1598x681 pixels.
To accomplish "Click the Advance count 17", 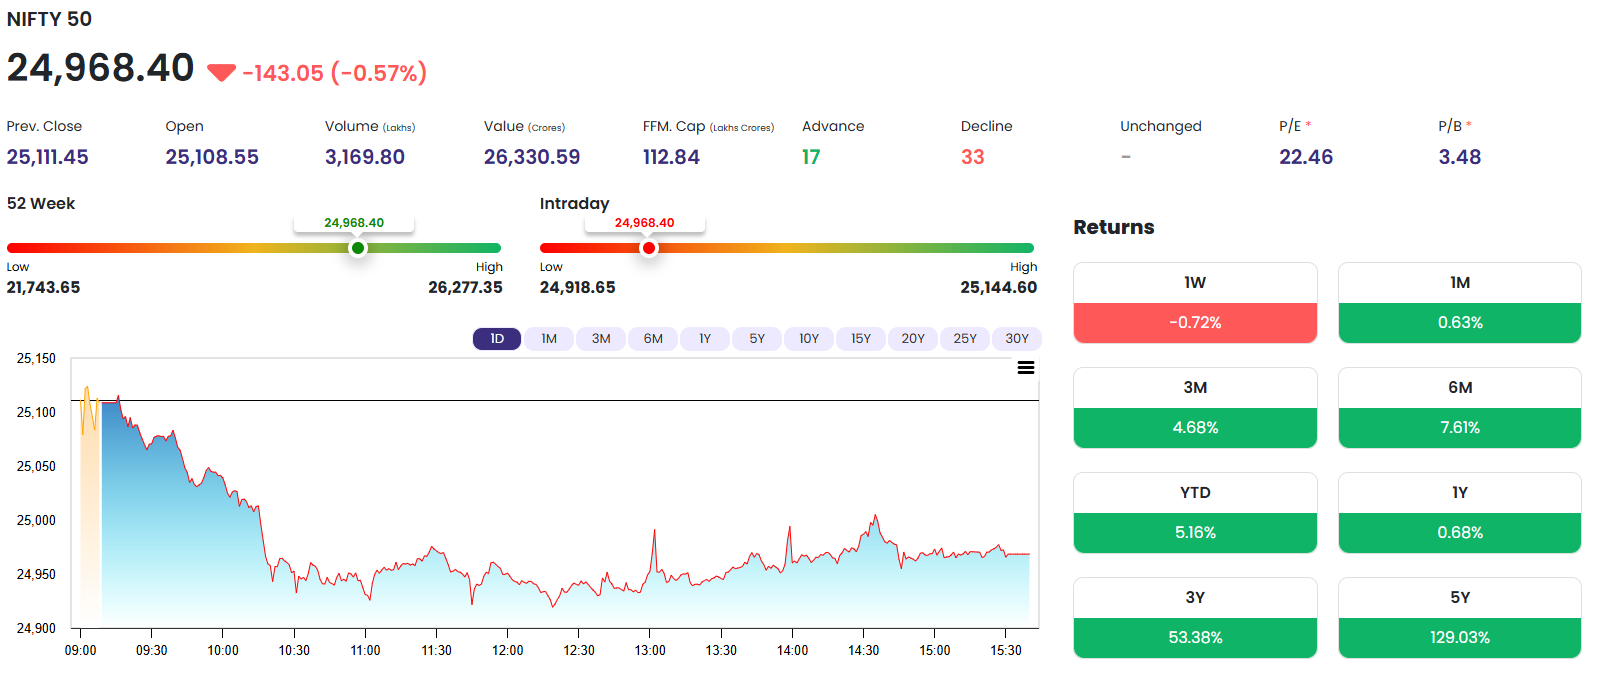I will 811,157.
